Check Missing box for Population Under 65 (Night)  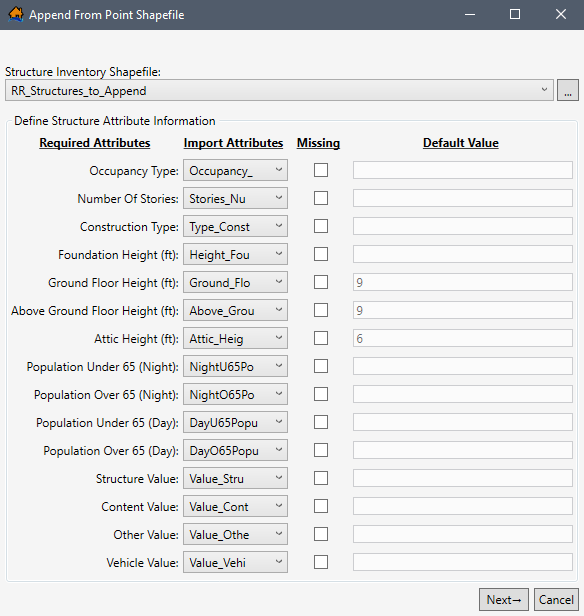(321, 366)
